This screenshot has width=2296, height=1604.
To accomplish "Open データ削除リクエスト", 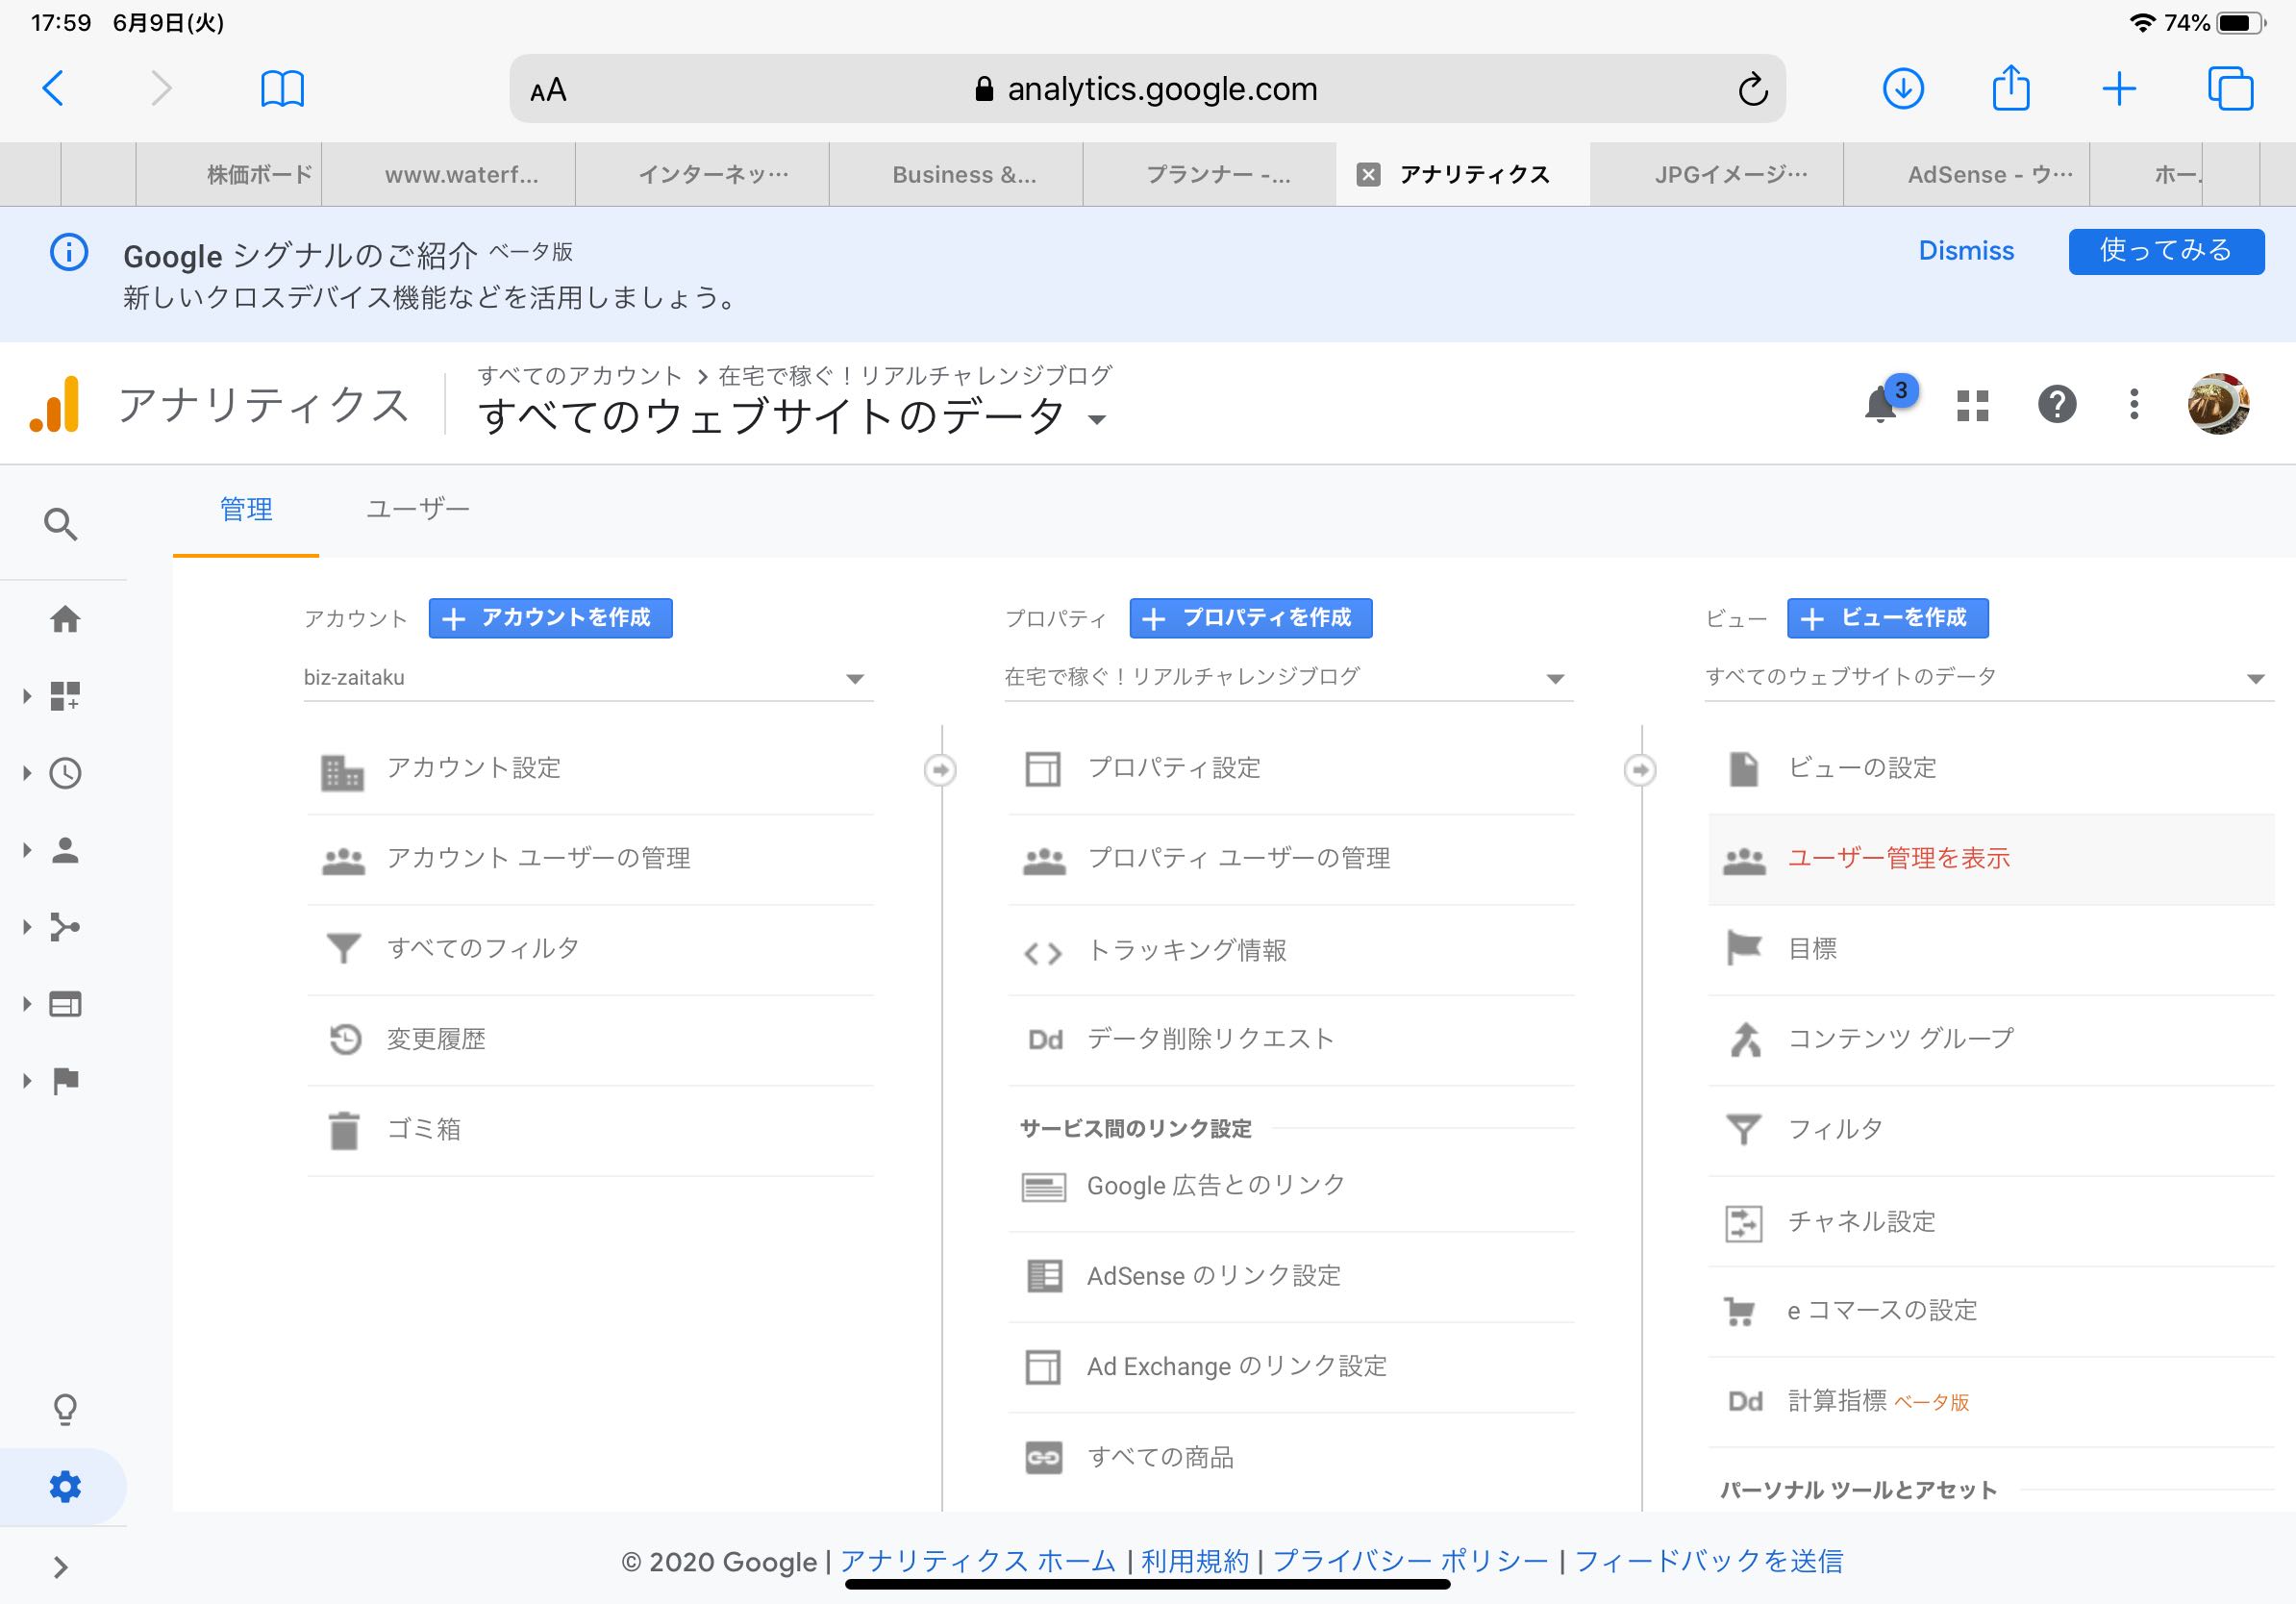I will point(1291,1040).
